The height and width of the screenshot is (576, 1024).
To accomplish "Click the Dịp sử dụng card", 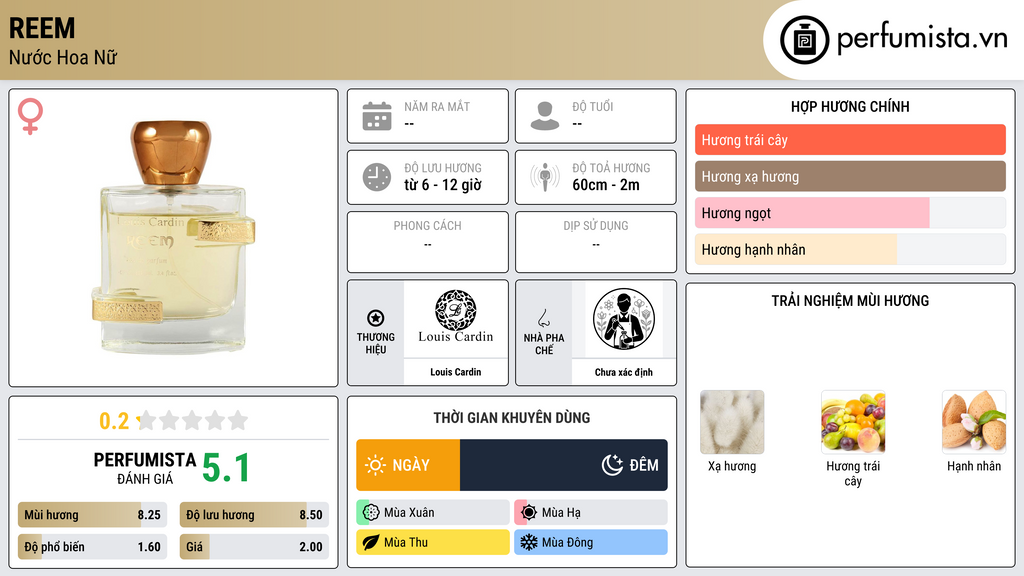I will point(596,242).
